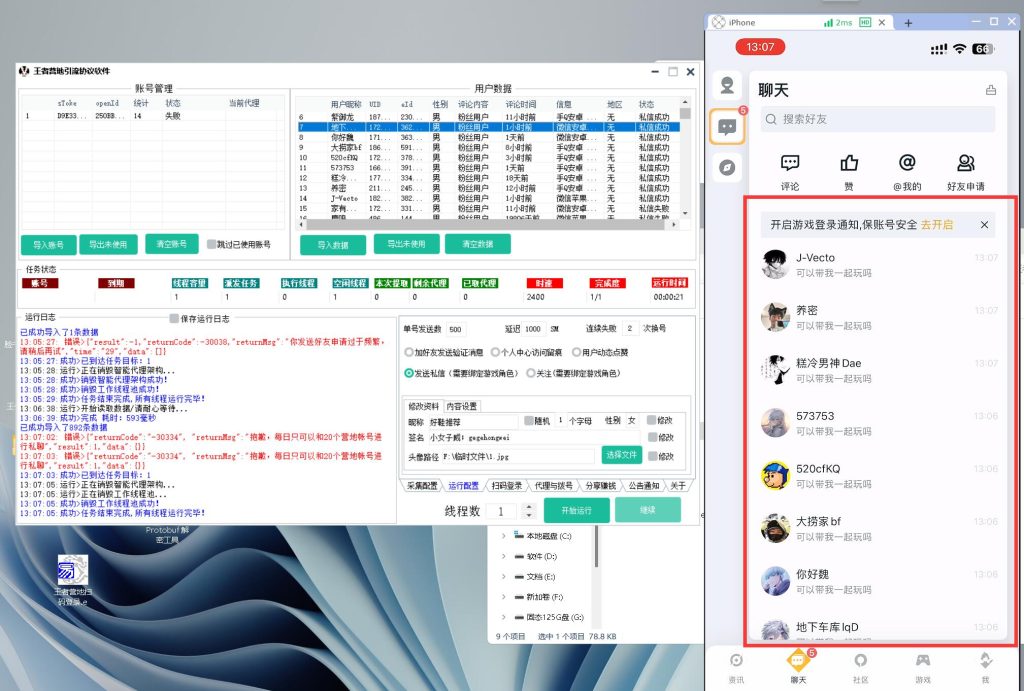Image resolution: width=1024 pixels, height=691 pixels.
Task: View 好友申请 friend requests
Action: coord(966,170)
